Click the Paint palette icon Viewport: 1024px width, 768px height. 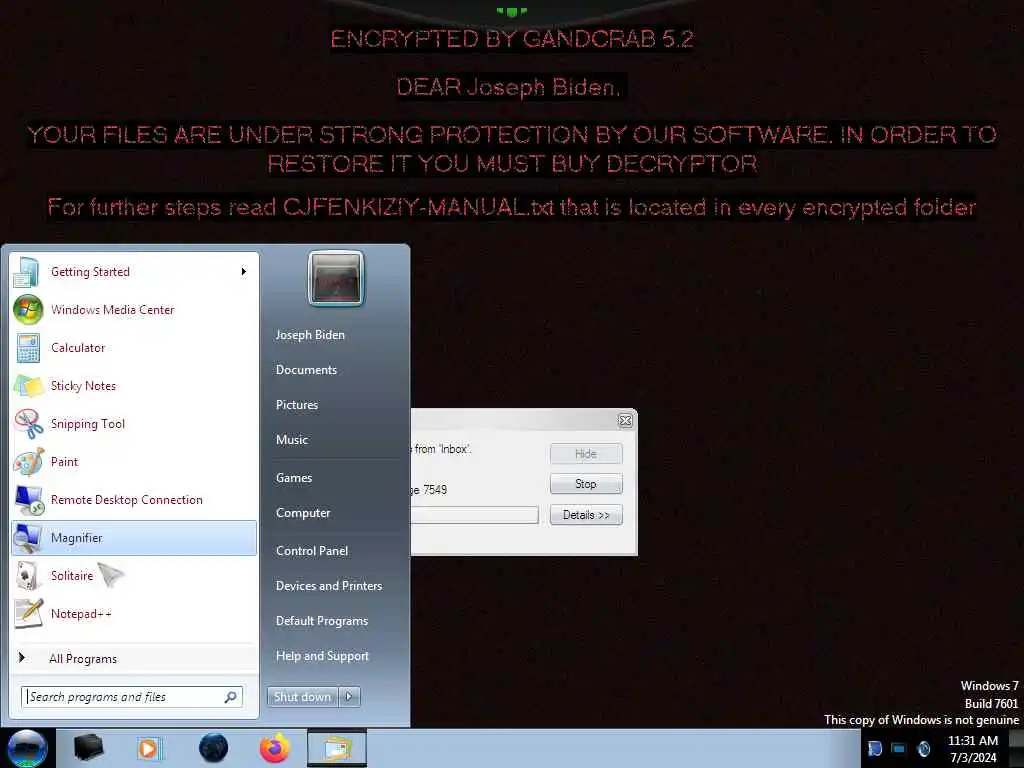(28, 462)
